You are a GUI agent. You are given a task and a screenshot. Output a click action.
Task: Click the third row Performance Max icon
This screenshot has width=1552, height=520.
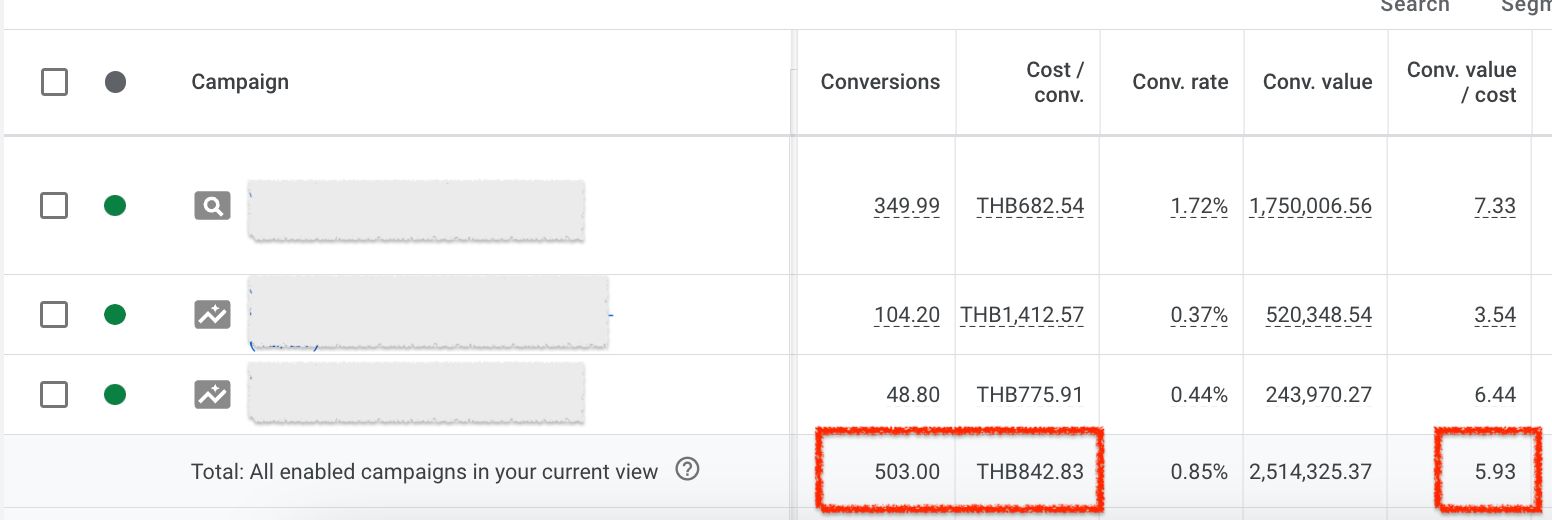(x=212, y=395)
